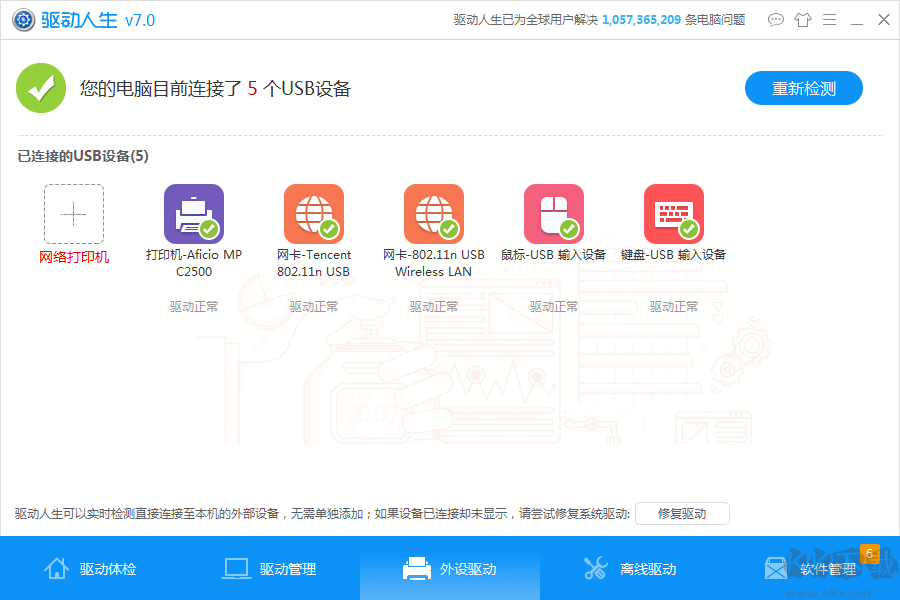Open the 离线驱动 tab
This screenshot has width=900, height=600.
click(630, 568)
